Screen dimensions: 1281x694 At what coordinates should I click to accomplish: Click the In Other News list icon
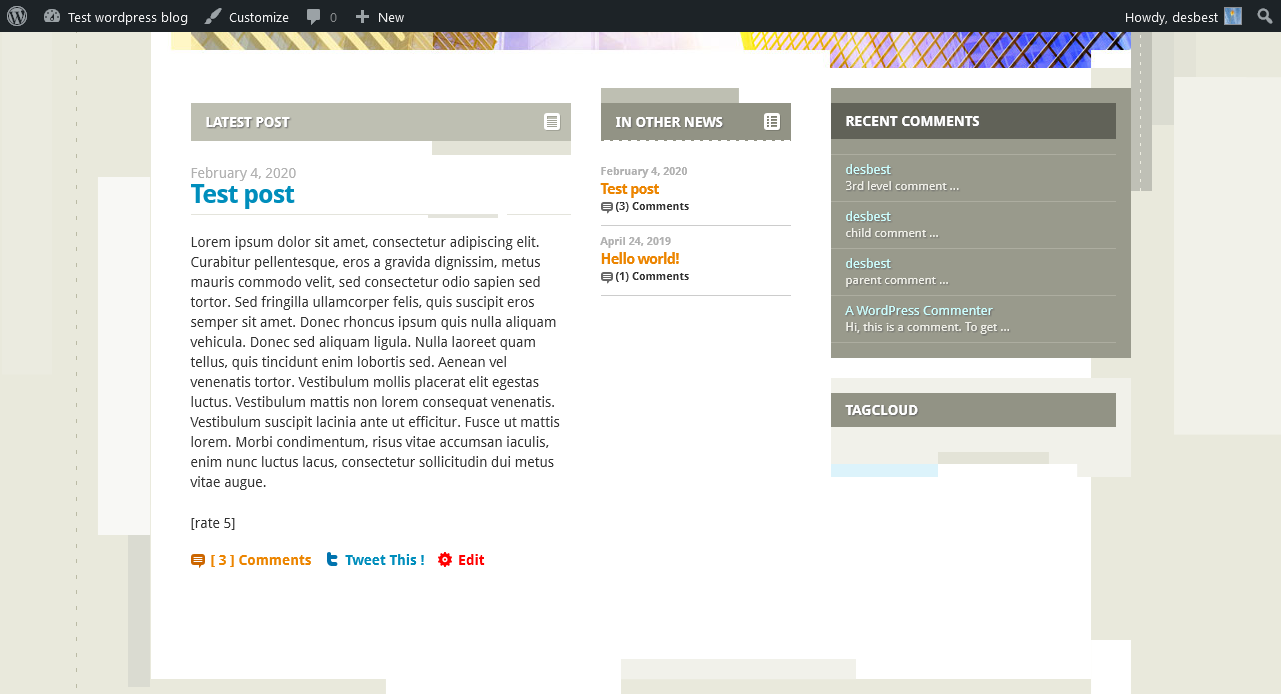click(x=772, y=121)
